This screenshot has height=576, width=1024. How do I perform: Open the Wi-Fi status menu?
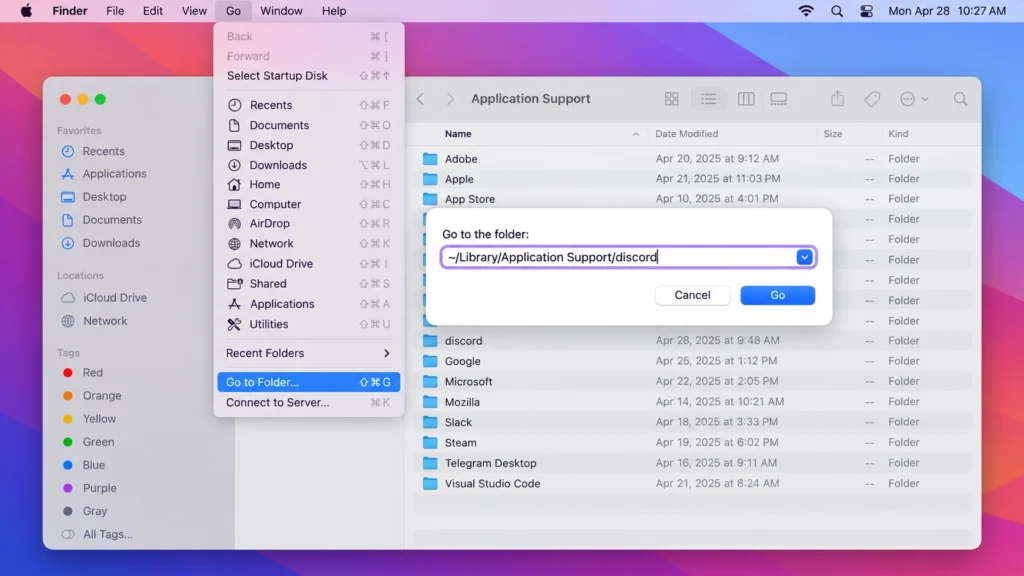(x=807, y=11)
